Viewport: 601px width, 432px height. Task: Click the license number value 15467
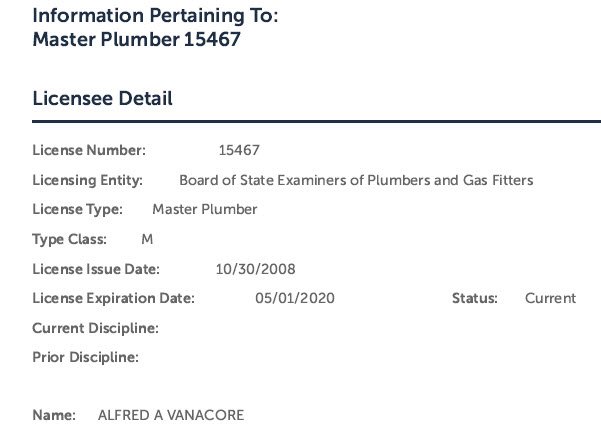coord(239,151)
